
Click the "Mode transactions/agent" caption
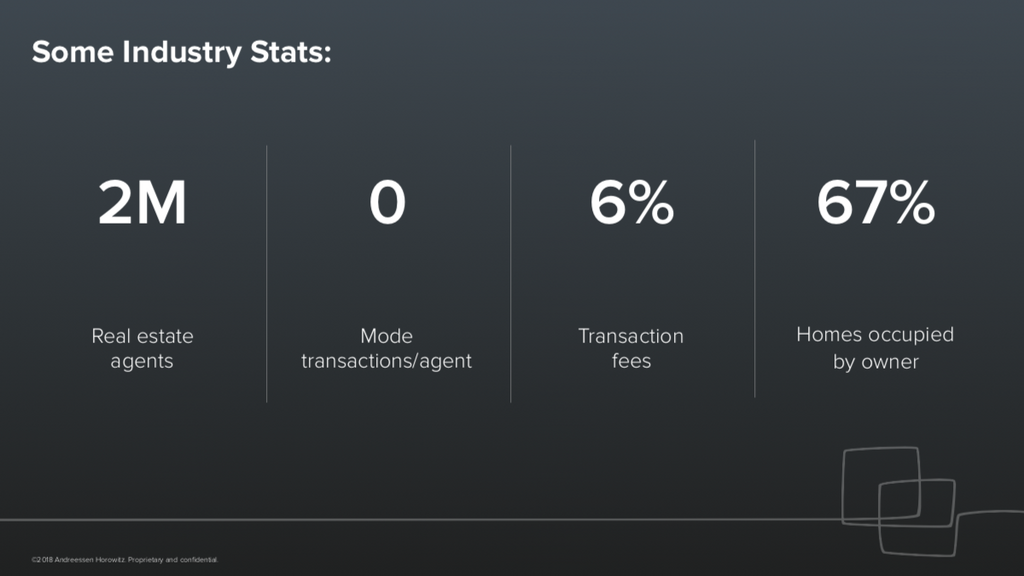pyautogui.click(x=386, y=348)
